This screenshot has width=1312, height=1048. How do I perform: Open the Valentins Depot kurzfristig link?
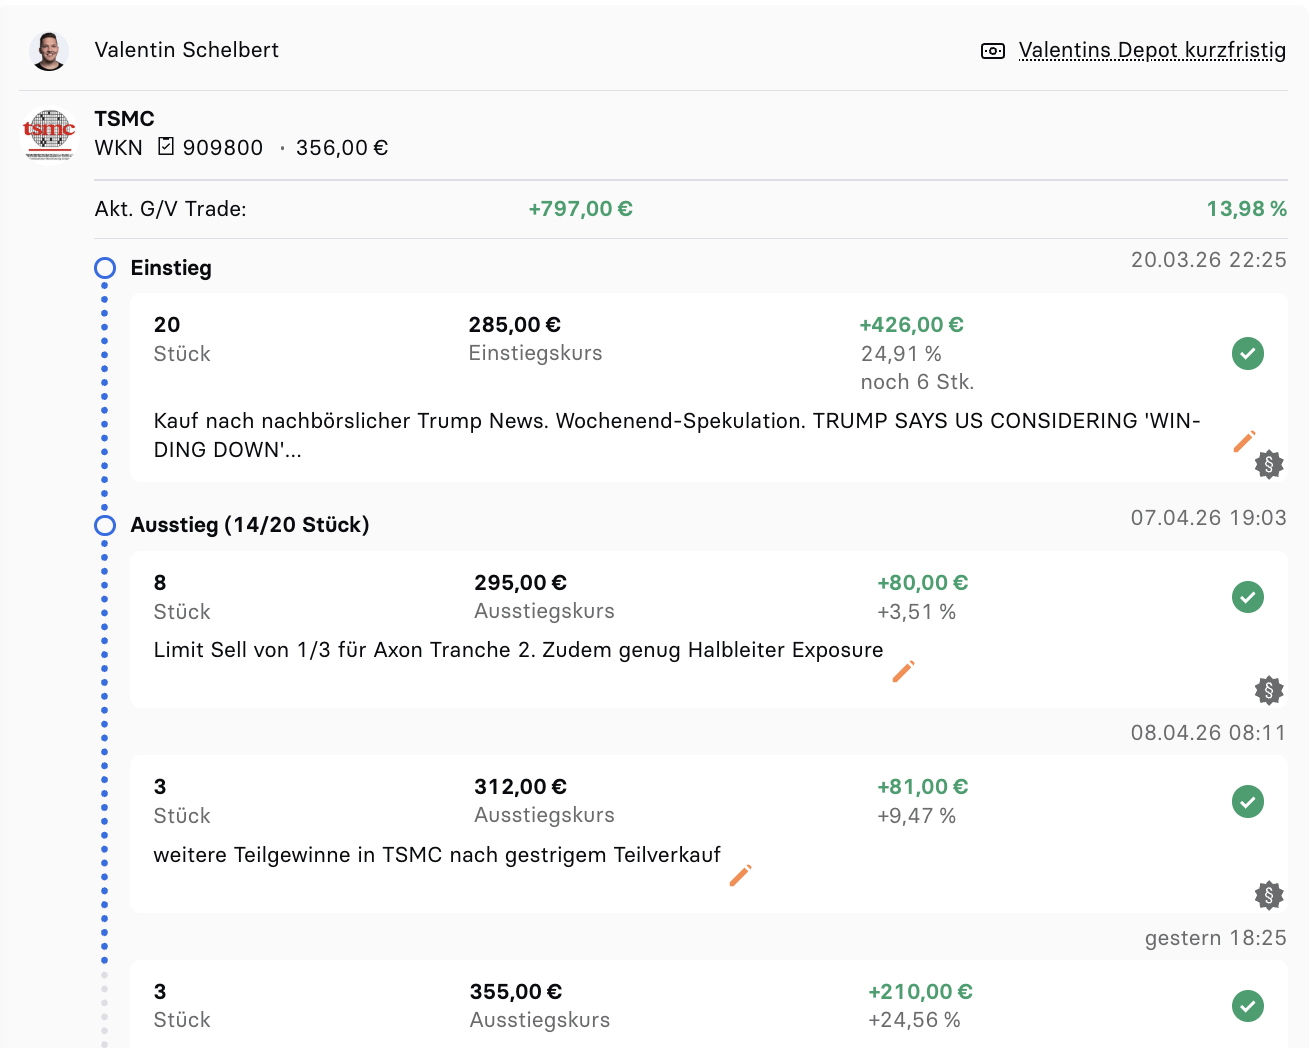pos(1152,50)
